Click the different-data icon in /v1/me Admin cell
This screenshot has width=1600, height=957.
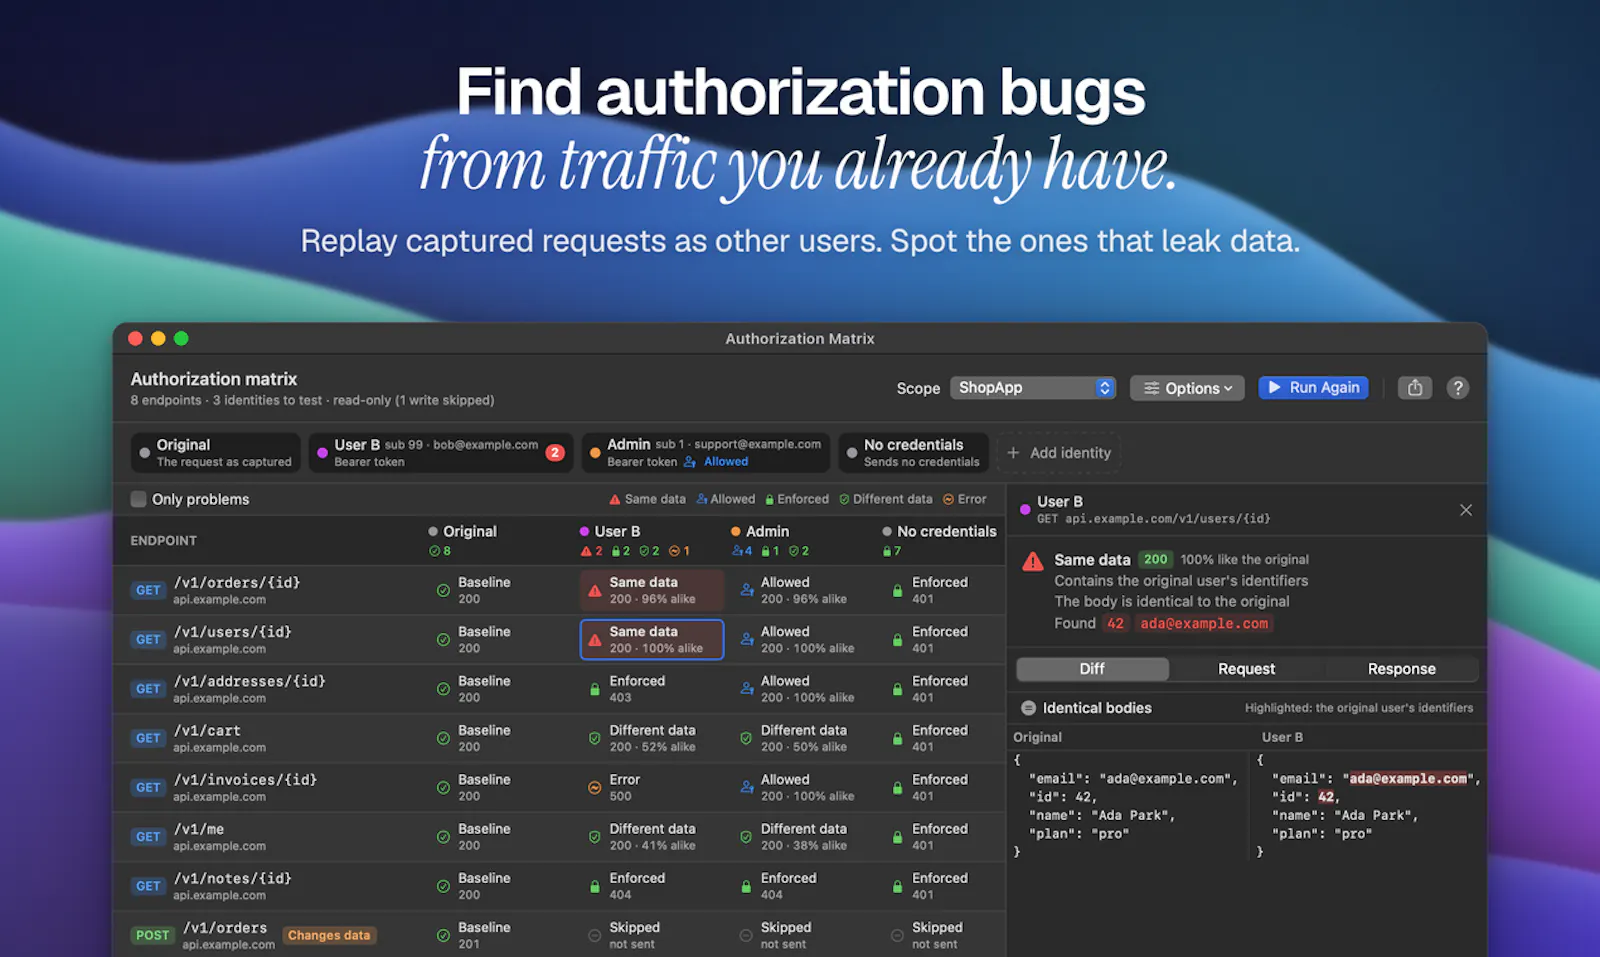[x=746, y=837]
